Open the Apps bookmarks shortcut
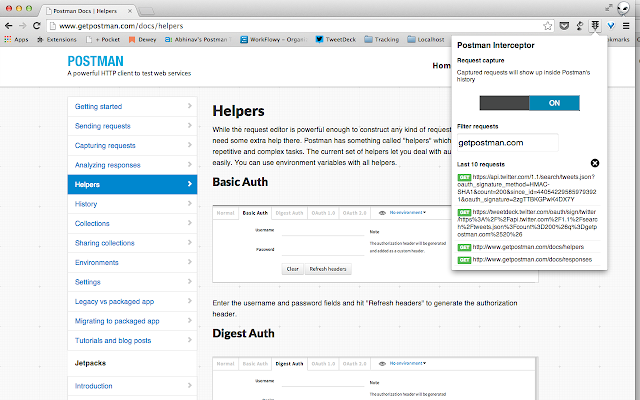The width and height of the screenshot is (640, 400). pos(16,40)
